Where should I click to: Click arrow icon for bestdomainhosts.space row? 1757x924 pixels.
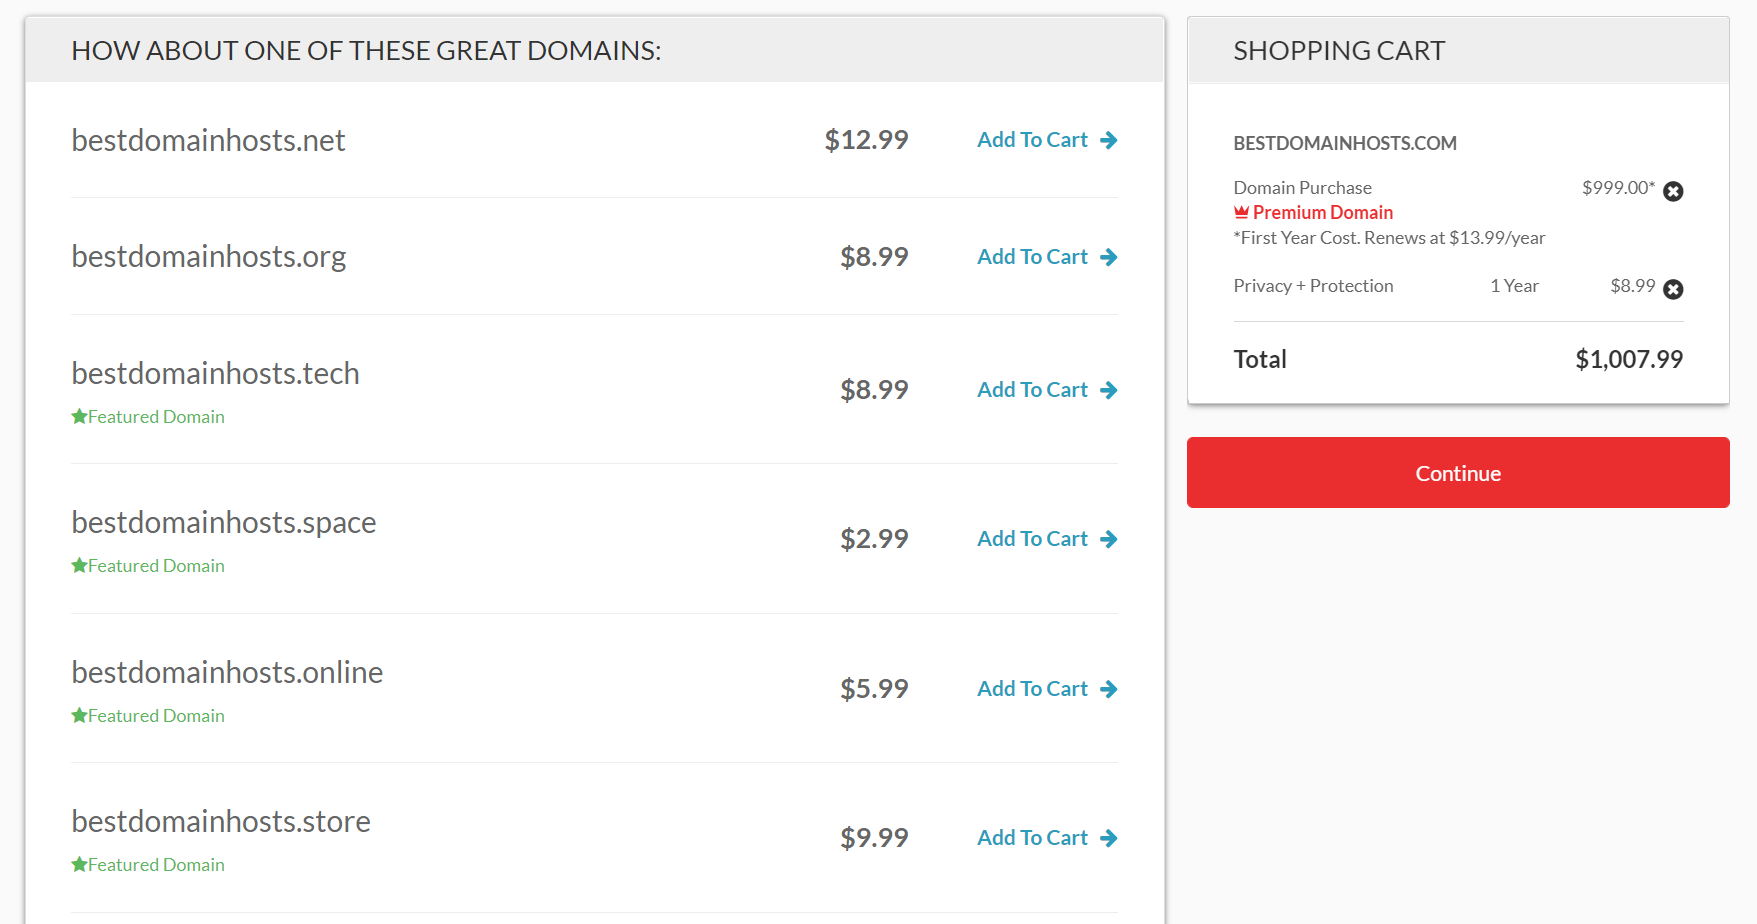pos(1108,539)
